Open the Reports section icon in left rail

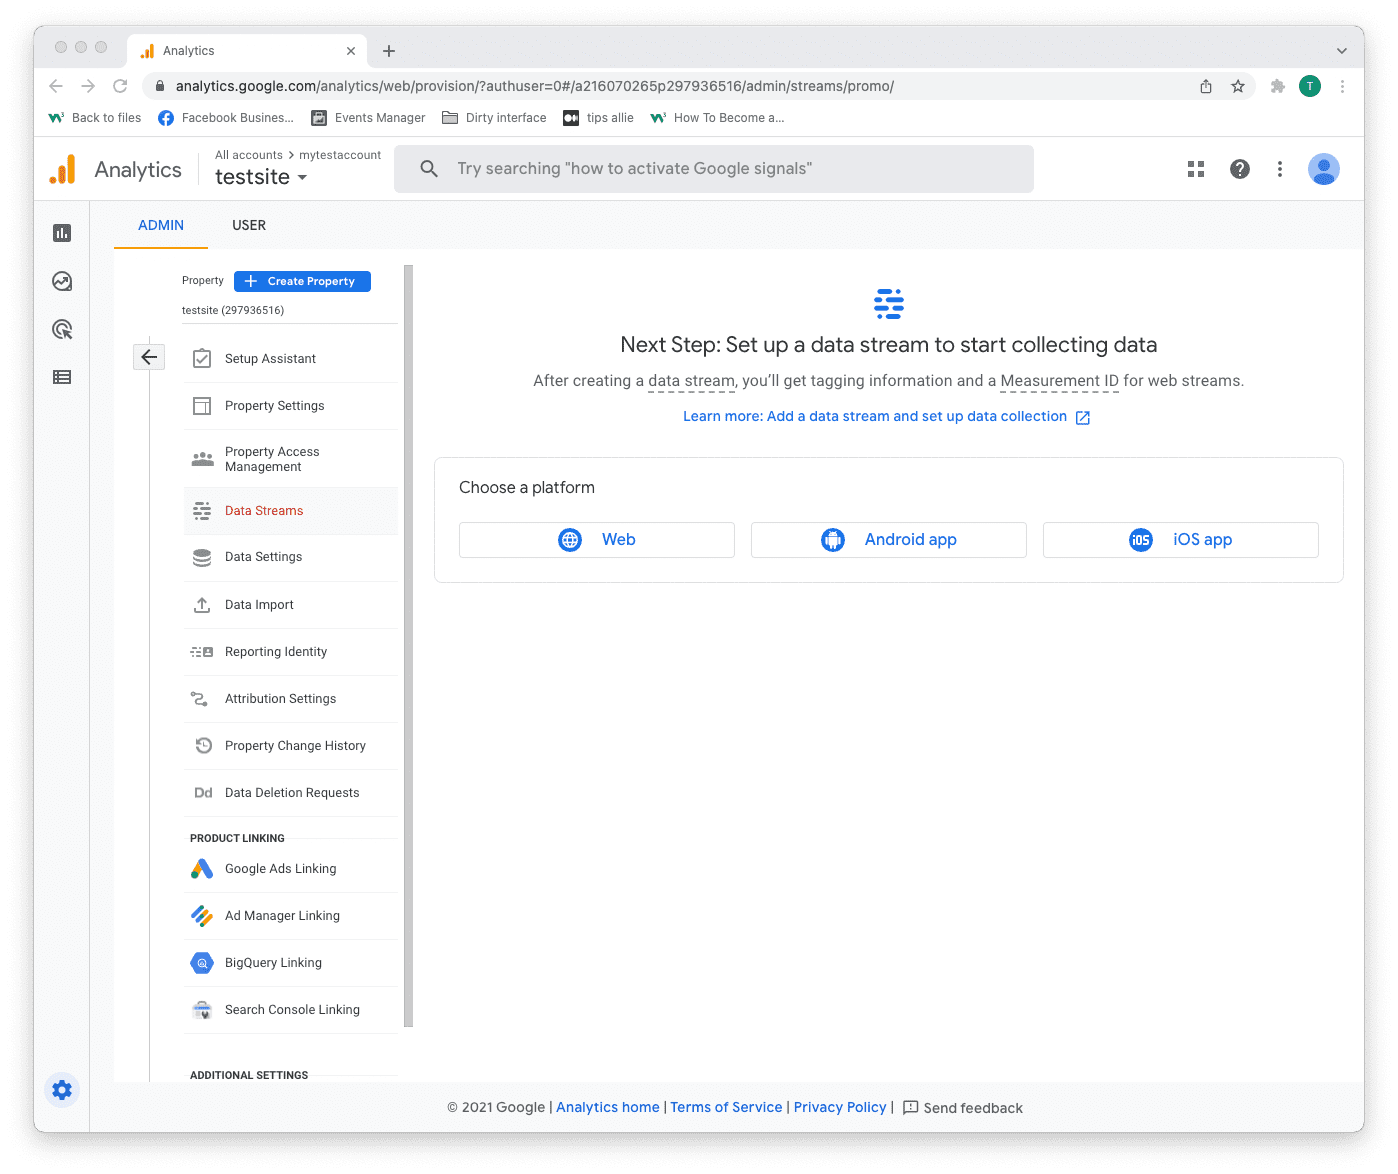pos(62,233)
